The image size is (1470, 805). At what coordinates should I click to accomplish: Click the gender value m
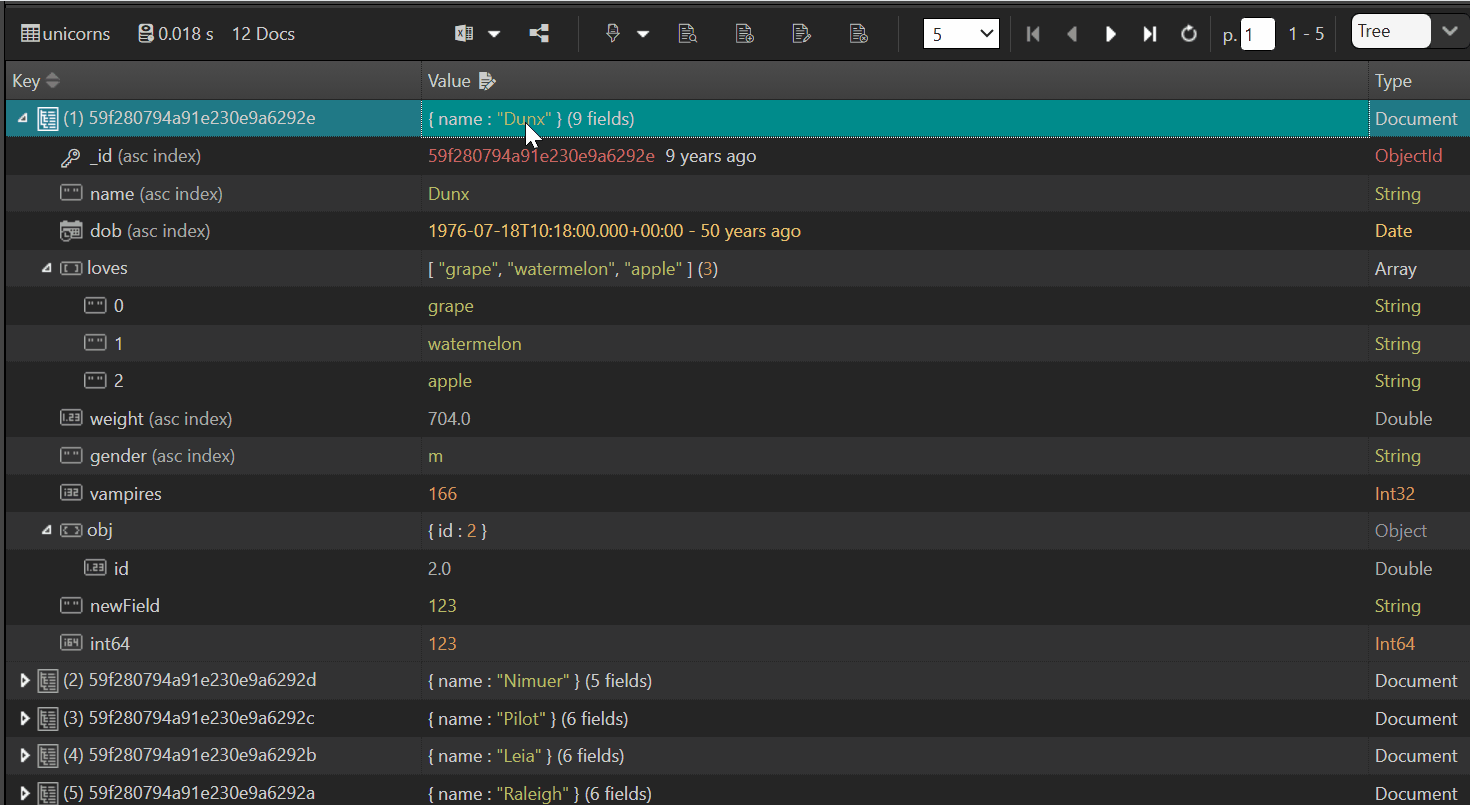(435, 456)
